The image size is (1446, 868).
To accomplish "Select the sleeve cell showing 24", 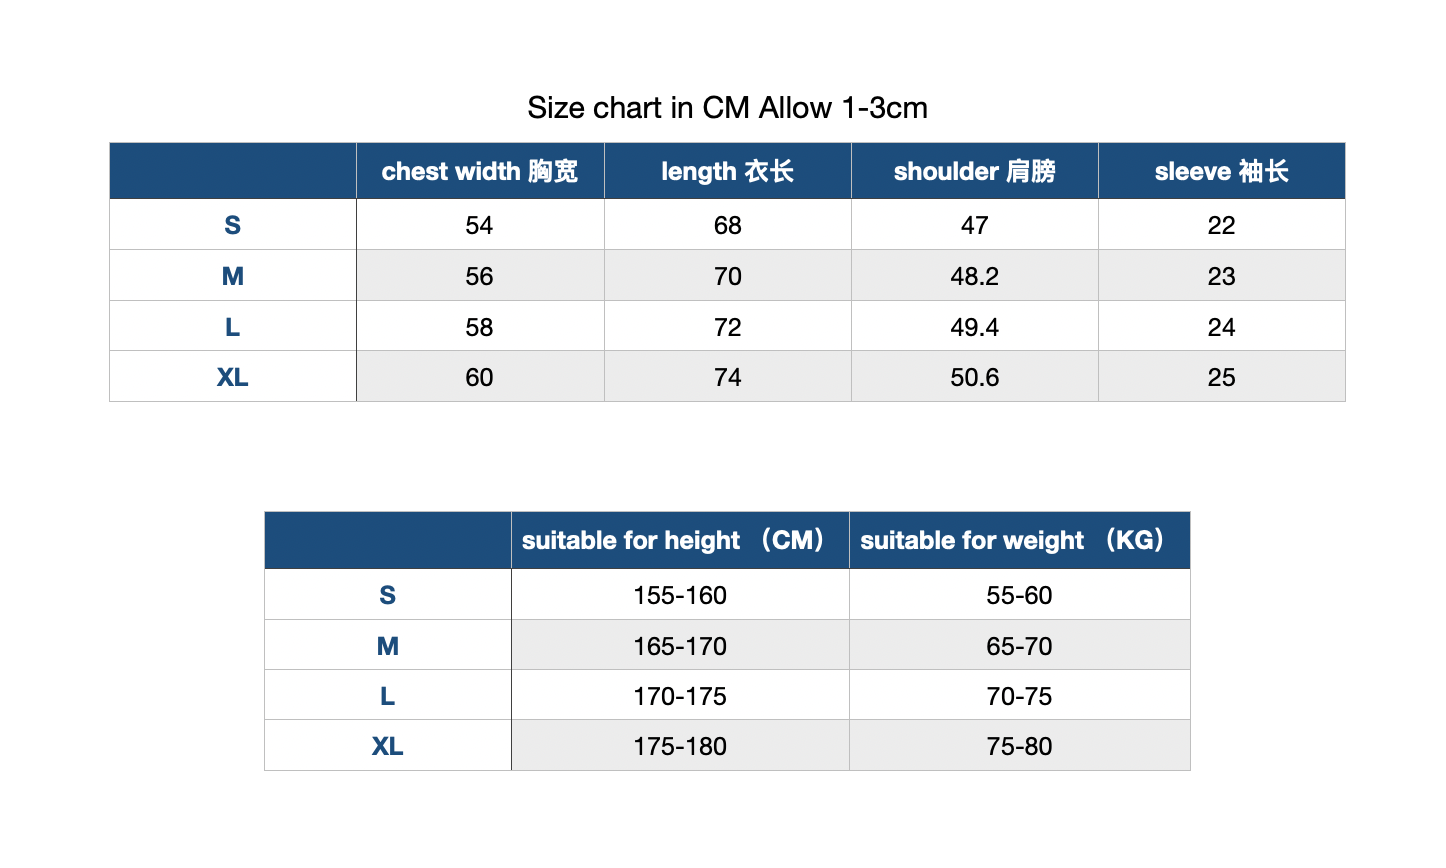I will 1222,327.
